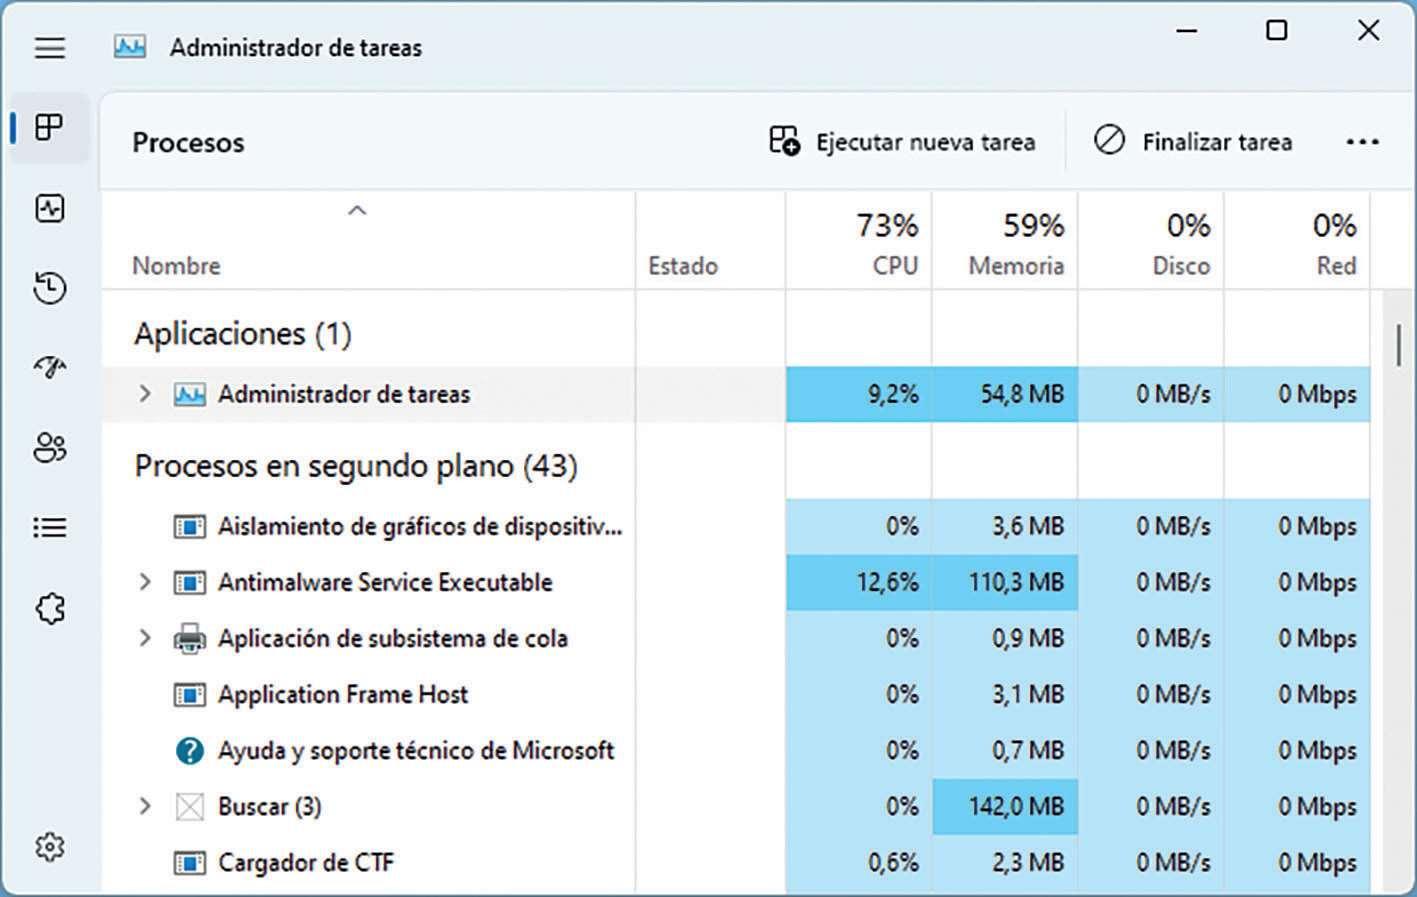Click the Application Frame Host icon
Image resolution: width=1417 pixels, height=897 pixels.
[x=190, y=694]
